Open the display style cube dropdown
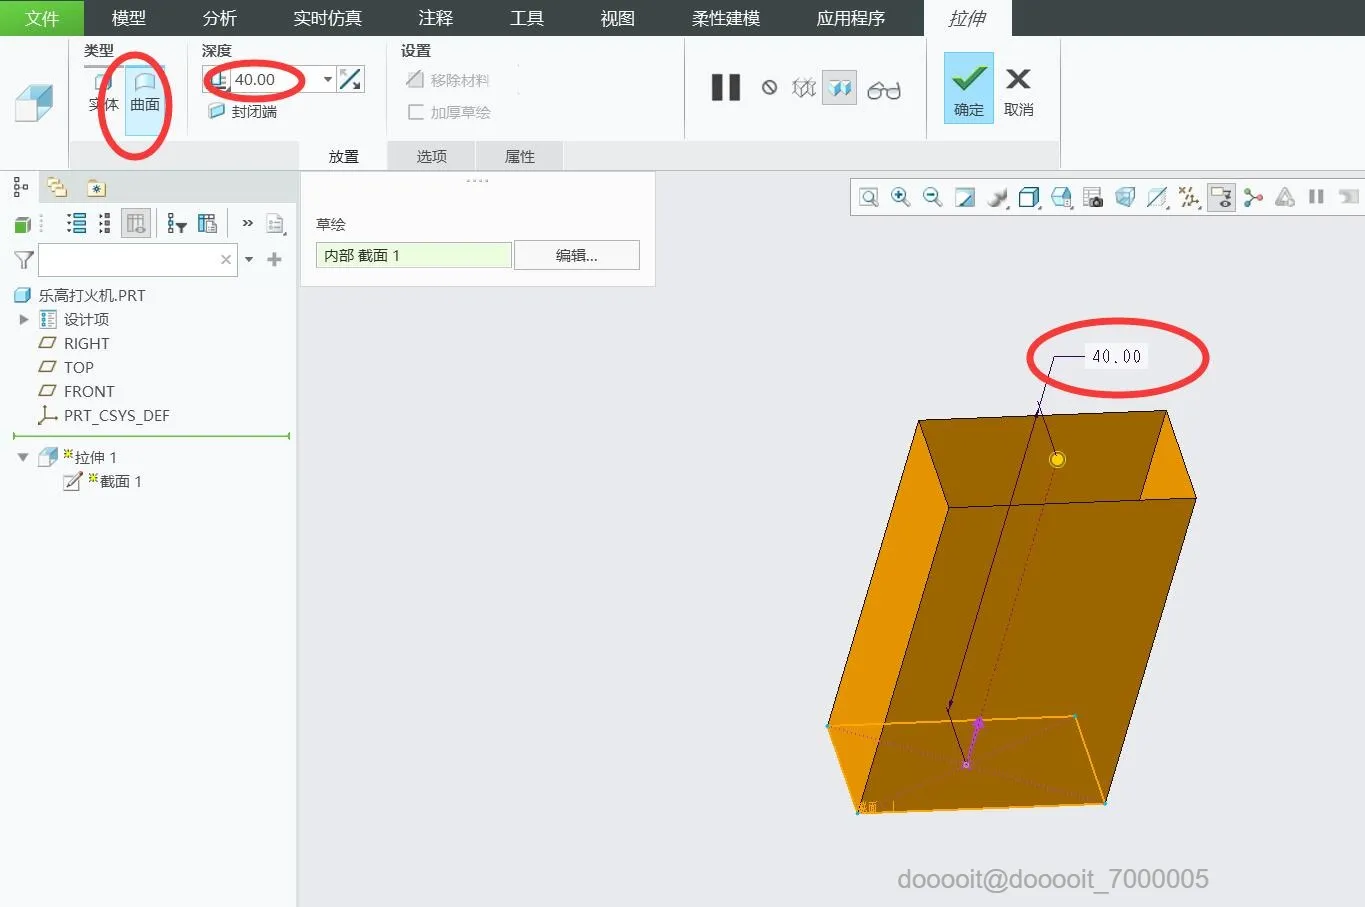This screenshot has height=907, width=1365. tap(1029, 197)
